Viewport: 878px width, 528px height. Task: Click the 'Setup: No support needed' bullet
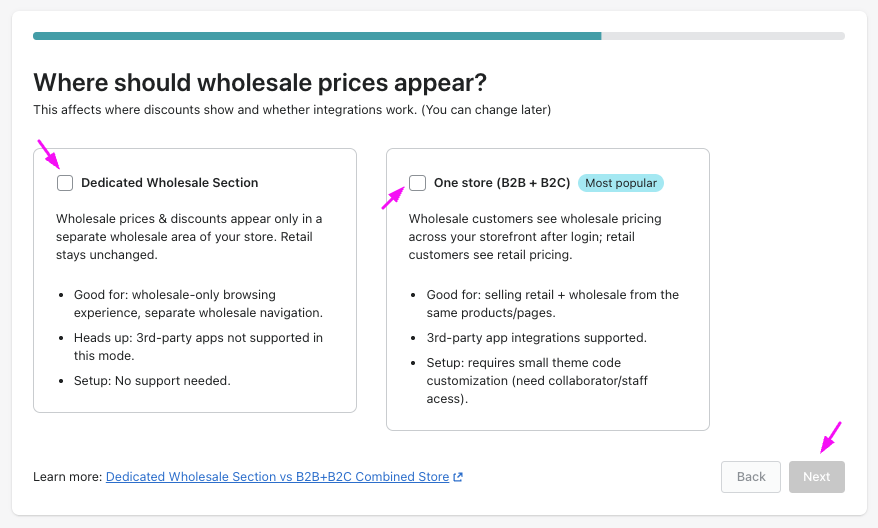click(152, 381)
